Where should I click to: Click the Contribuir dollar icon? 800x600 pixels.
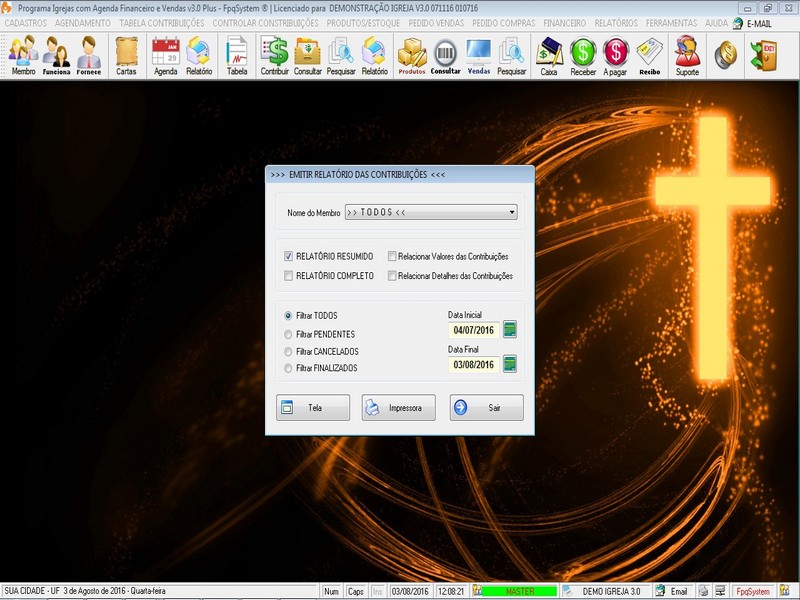274,56
